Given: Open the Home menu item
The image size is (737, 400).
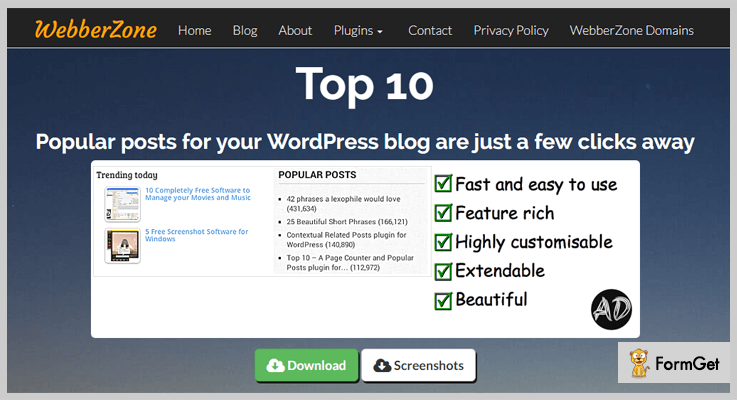Looking at the screenshot, I should [195, 31].
